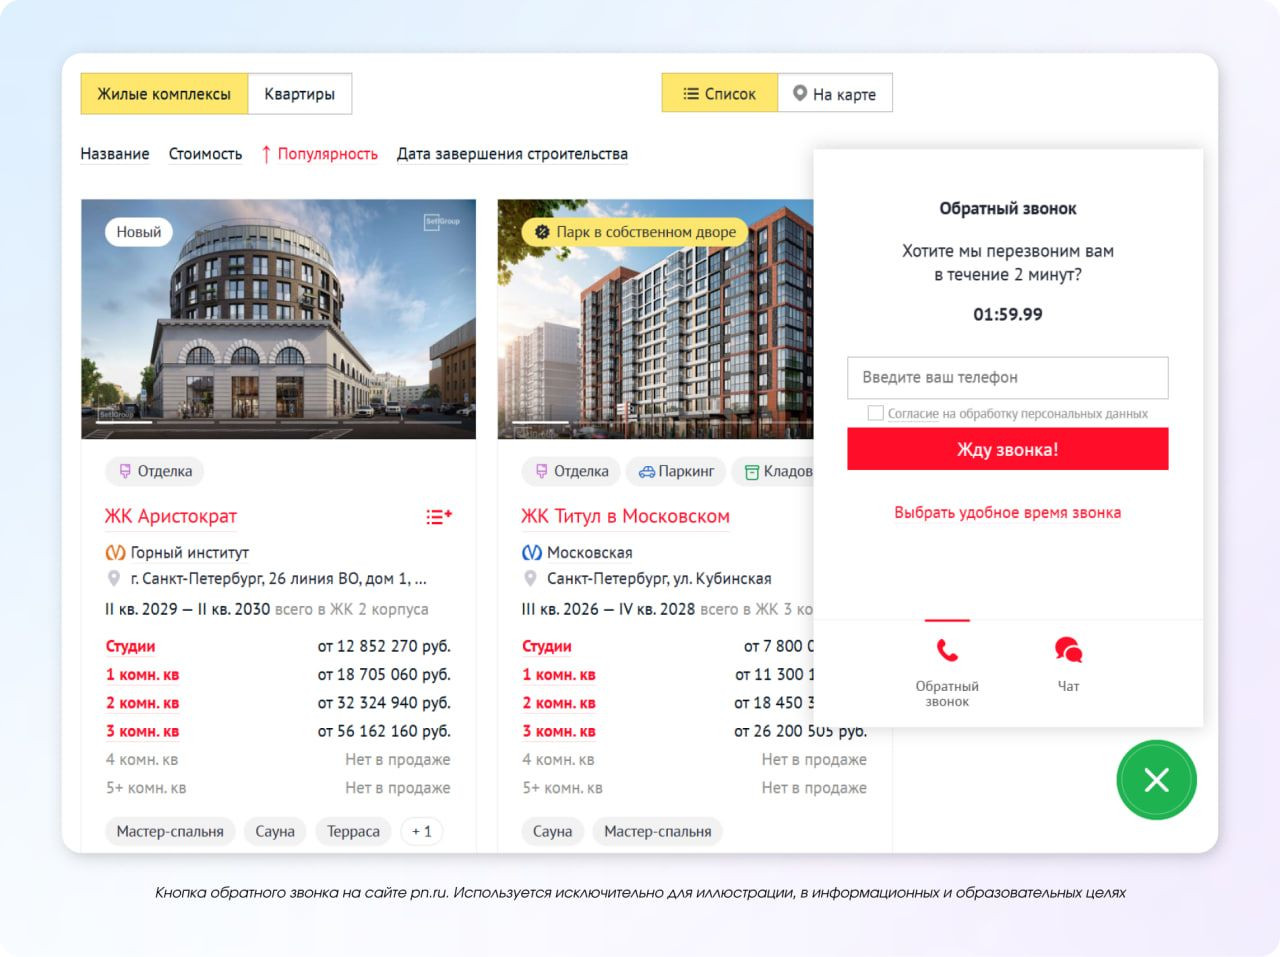The height and width of the screenshot is (957, 1280).
Task: Select the Мастер-спальня tag in ЖК Аристократ
Action: point(170,831)
